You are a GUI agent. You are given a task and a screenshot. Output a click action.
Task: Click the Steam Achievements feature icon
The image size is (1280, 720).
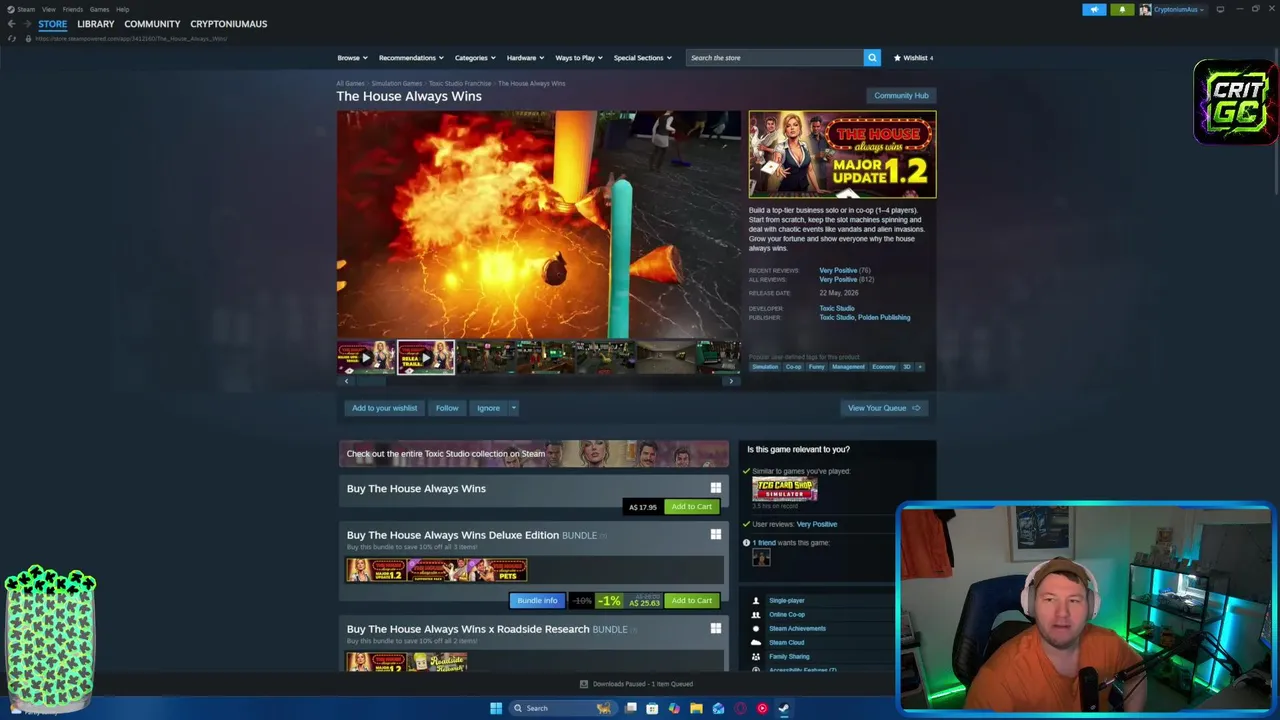756,629
